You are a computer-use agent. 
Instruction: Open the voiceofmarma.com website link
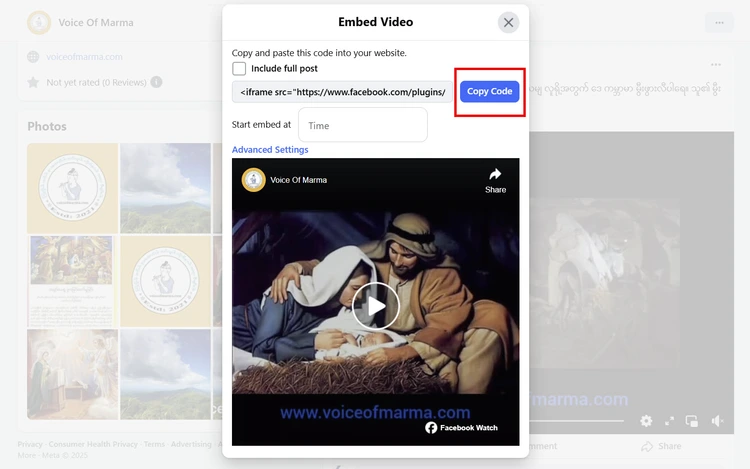[85, 57]
